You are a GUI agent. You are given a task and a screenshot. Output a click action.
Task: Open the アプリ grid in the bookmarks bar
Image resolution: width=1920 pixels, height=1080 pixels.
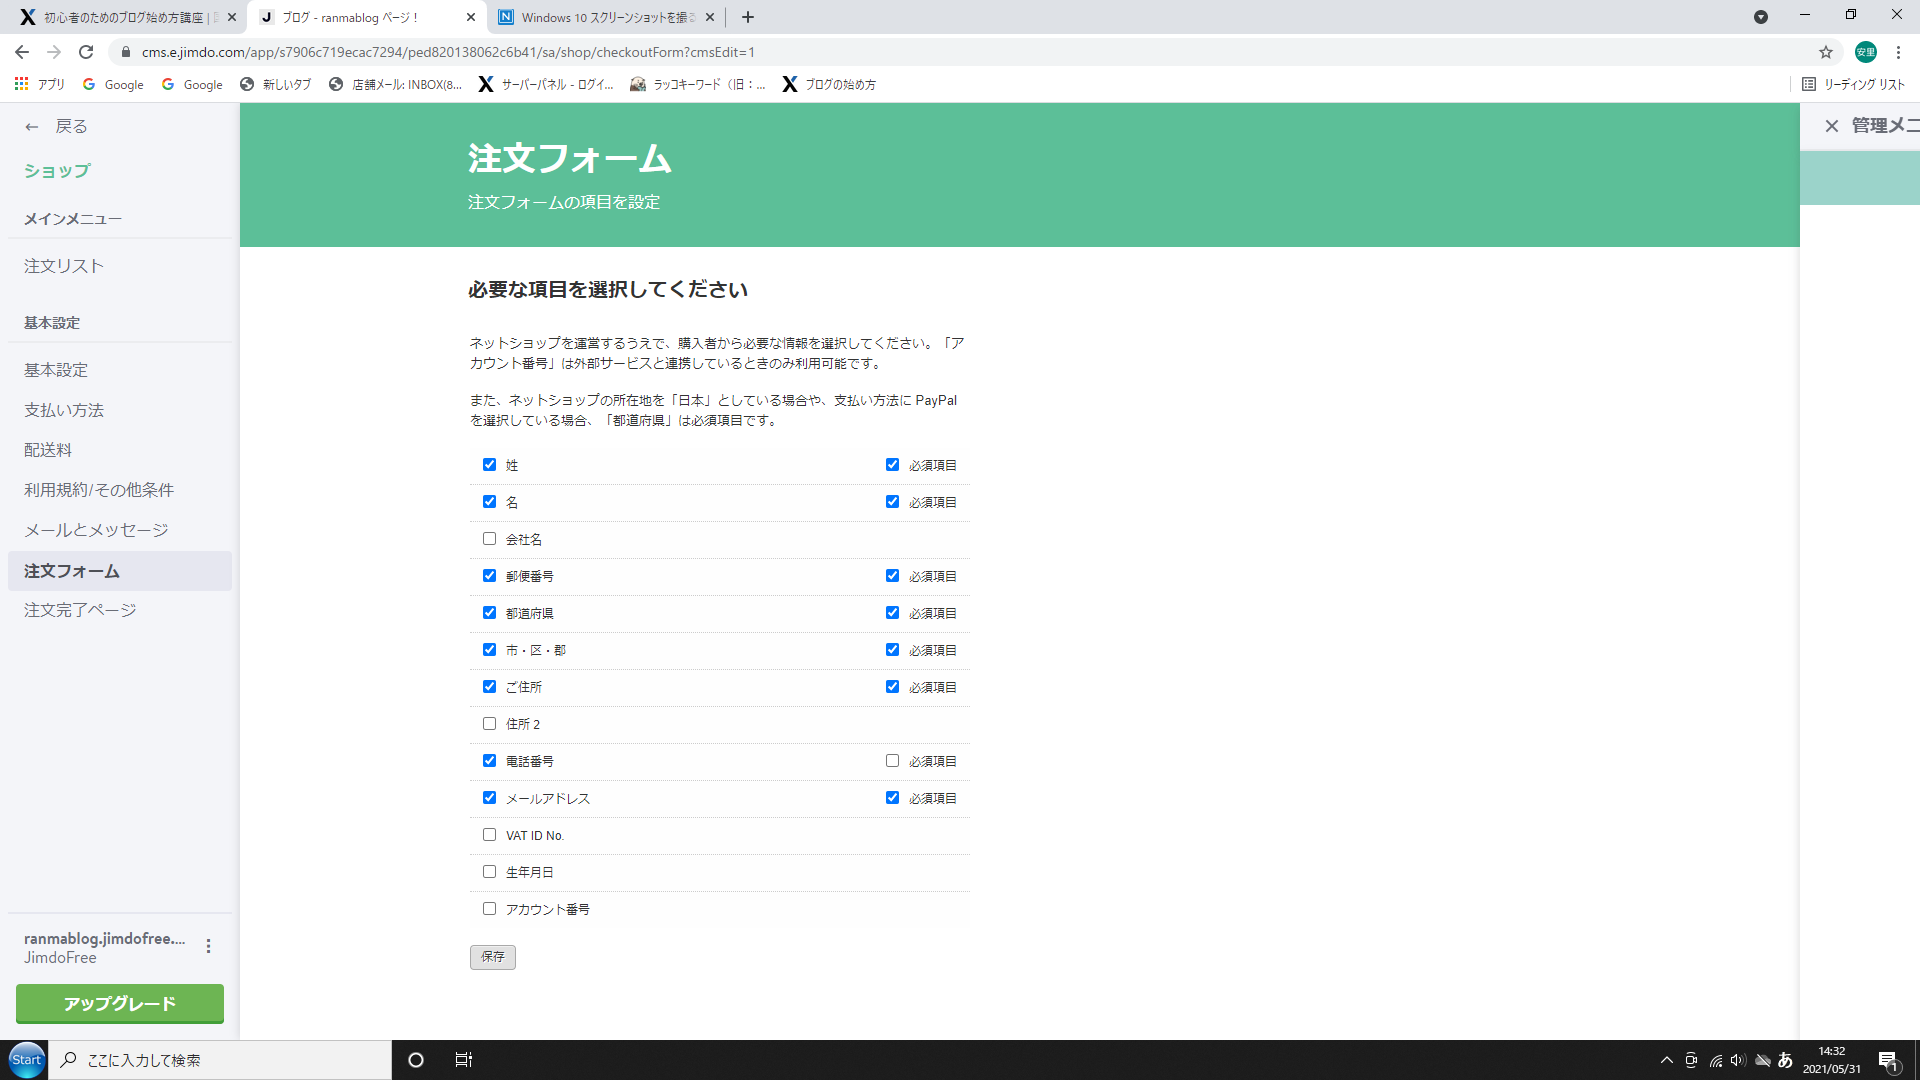21,85
